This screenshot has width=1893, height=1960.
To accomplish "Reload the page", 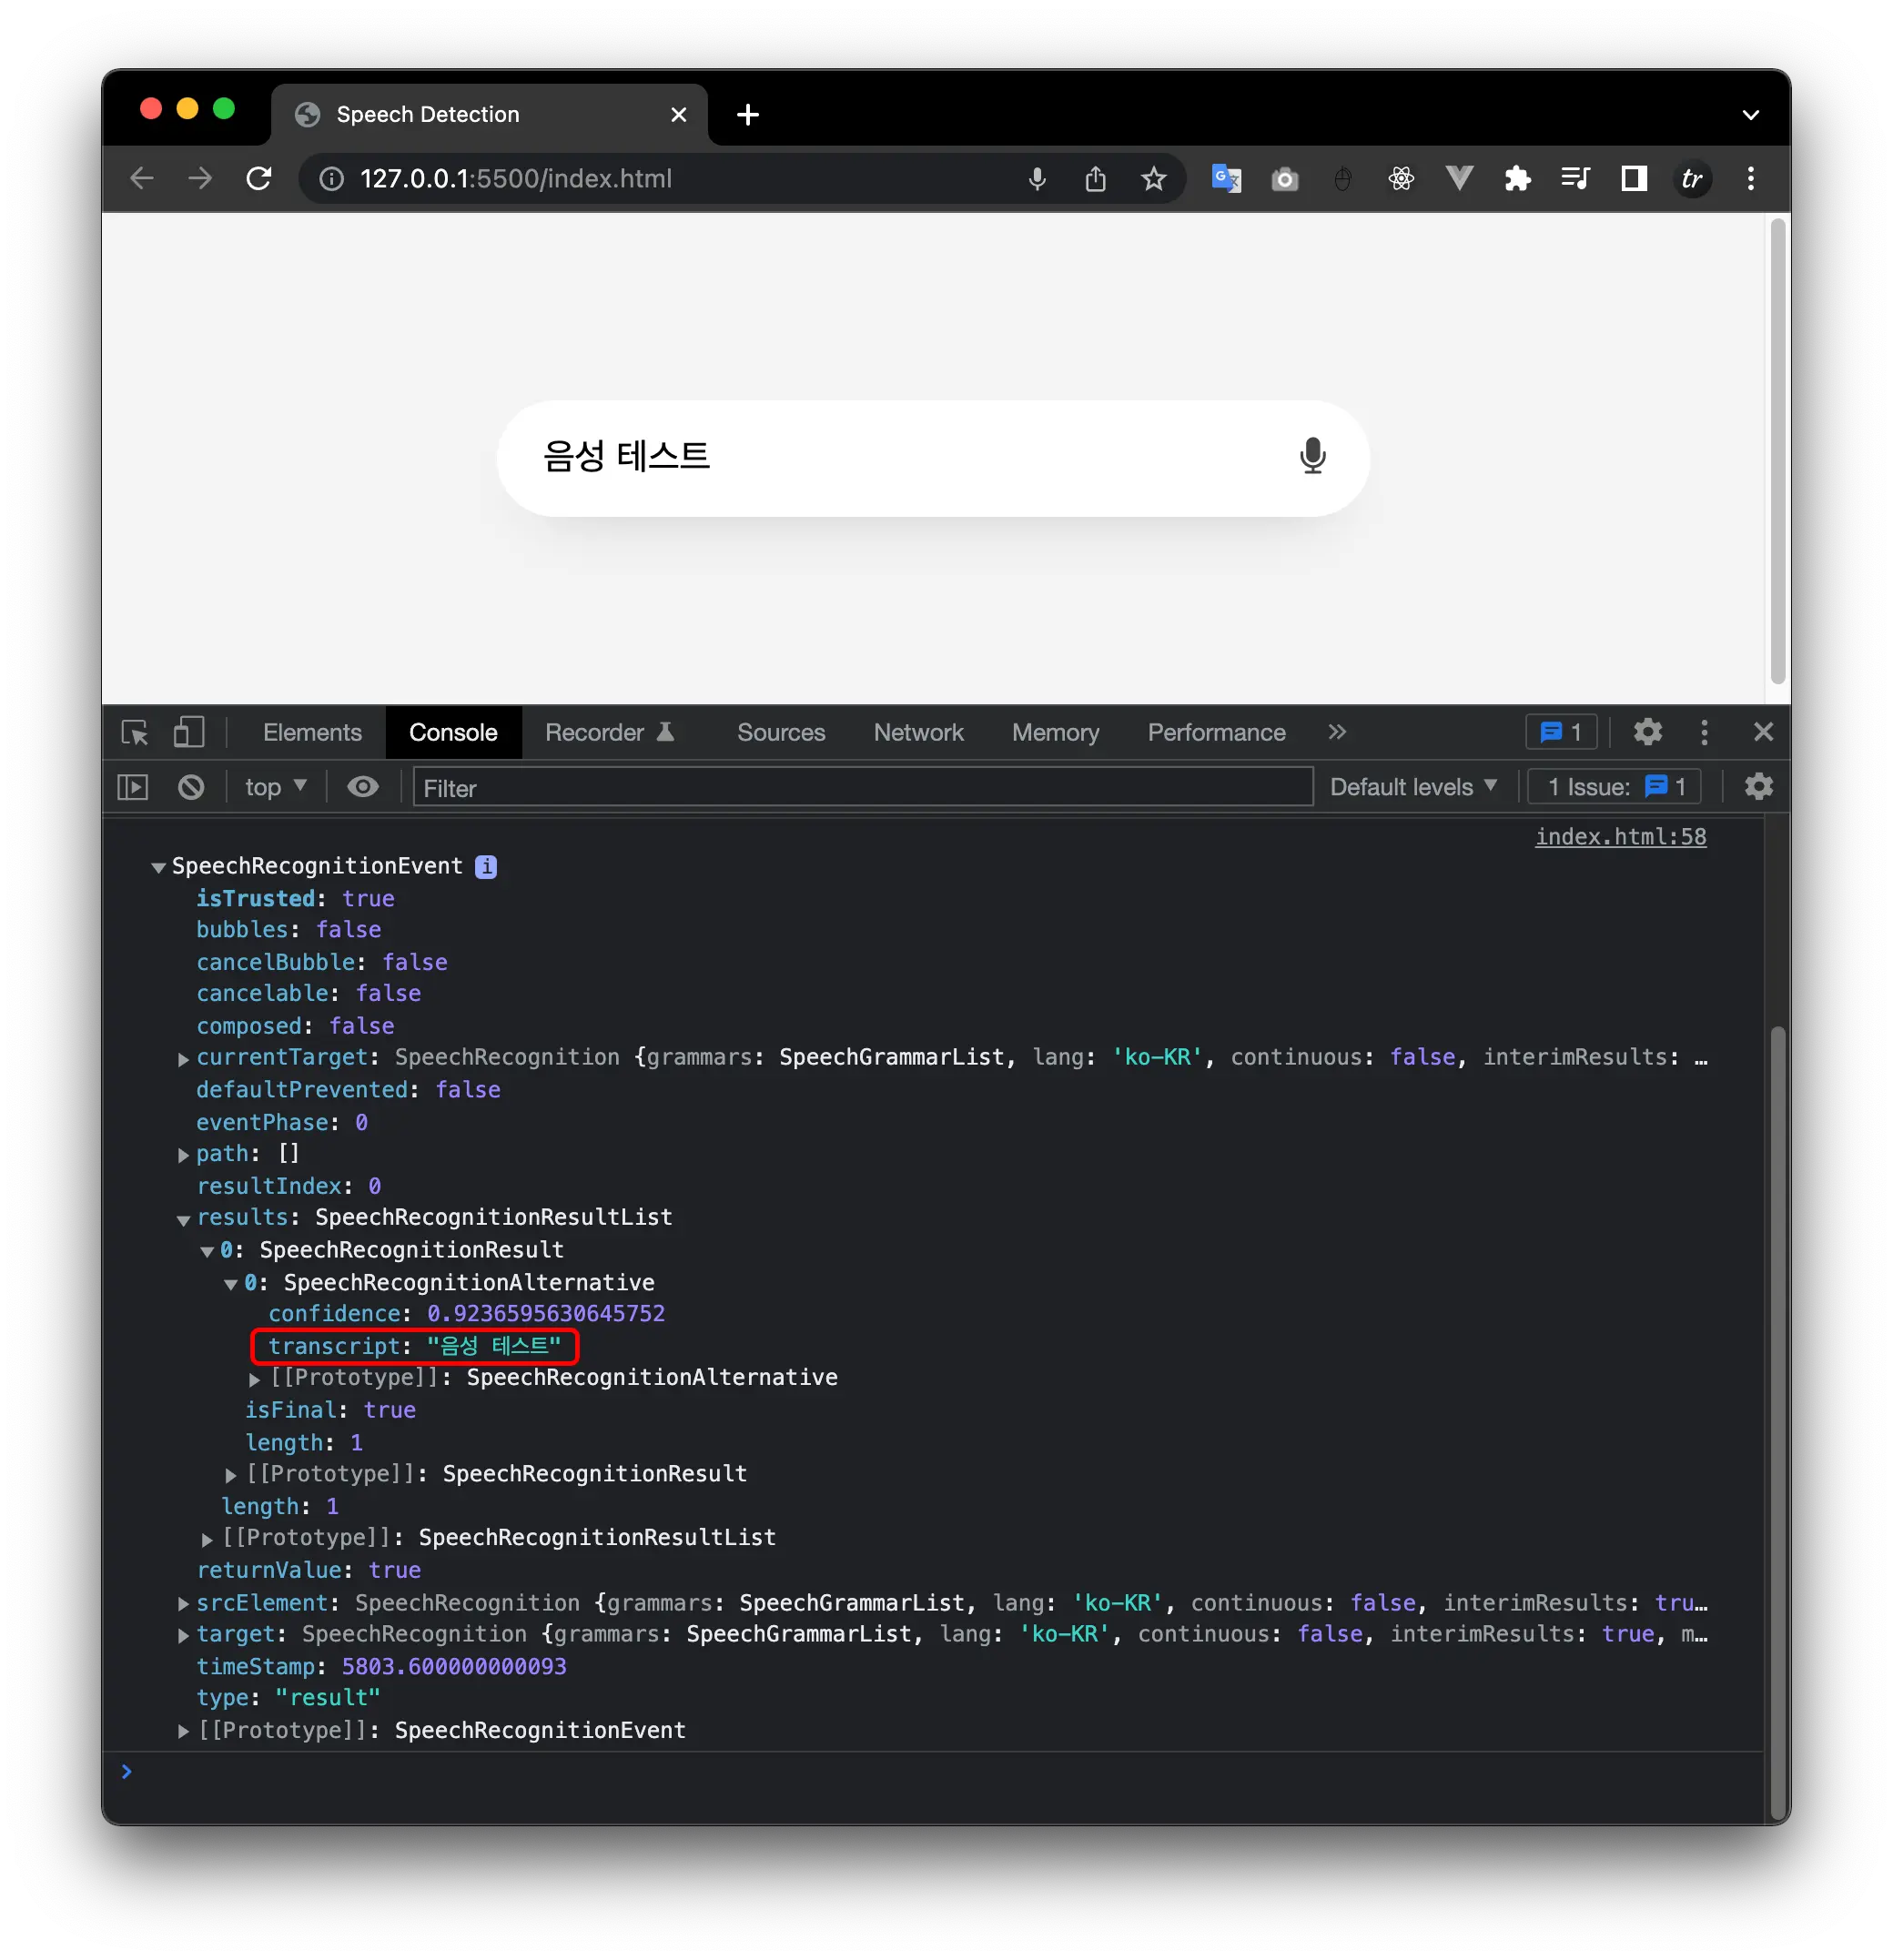I will pyautogui.click(x=259, y=179).
